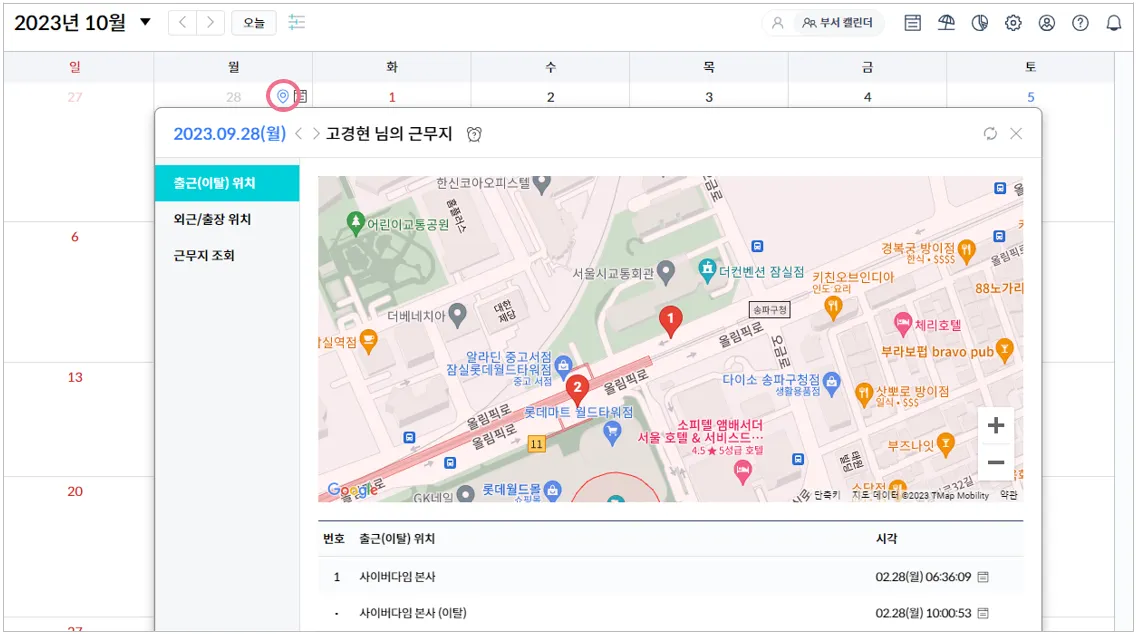Open note icon beside 06:36:09 time
The image size is (1139, 634).
983,577
